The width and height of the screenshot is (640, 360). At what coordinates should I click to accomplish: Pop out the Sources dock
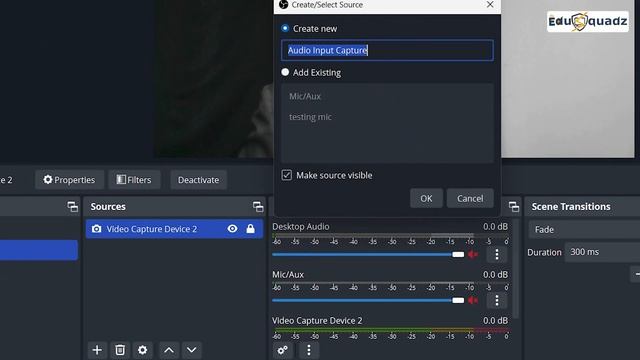pos(258,207)
